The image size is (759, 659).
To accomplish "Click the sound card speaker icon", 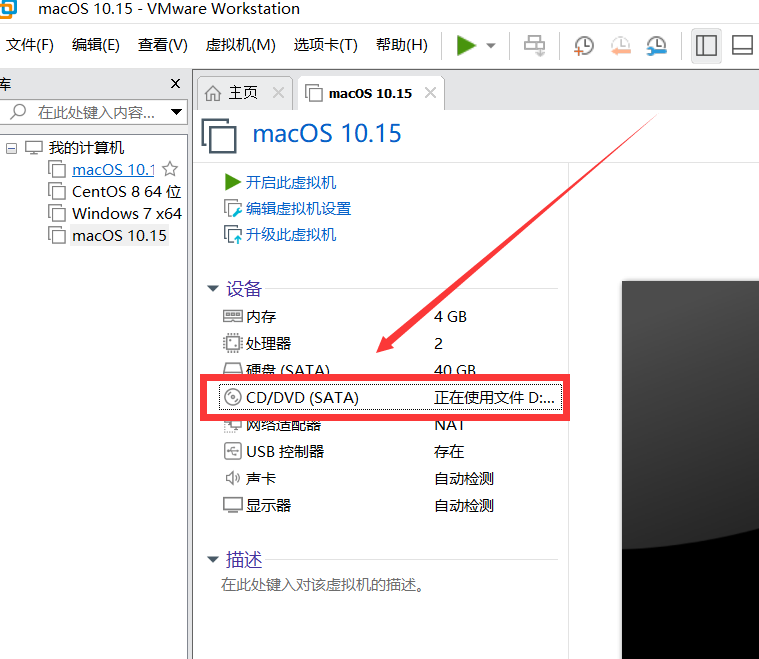I will coord(232,478).
